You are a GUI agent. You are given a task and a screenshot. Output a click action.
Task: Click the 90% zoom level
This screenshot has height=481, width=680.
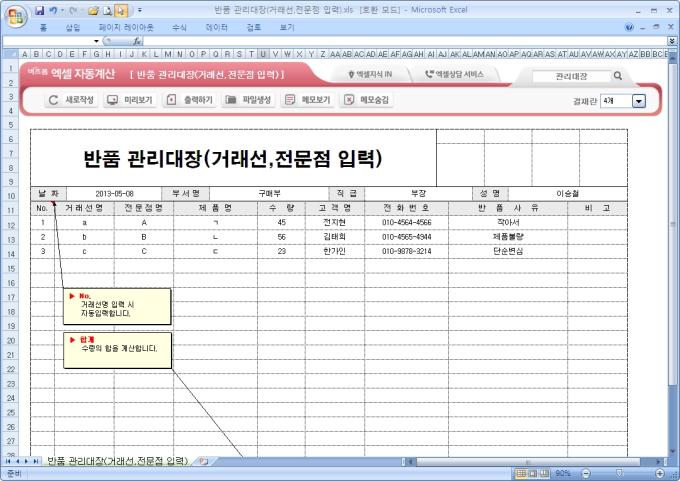click(562, 474)
